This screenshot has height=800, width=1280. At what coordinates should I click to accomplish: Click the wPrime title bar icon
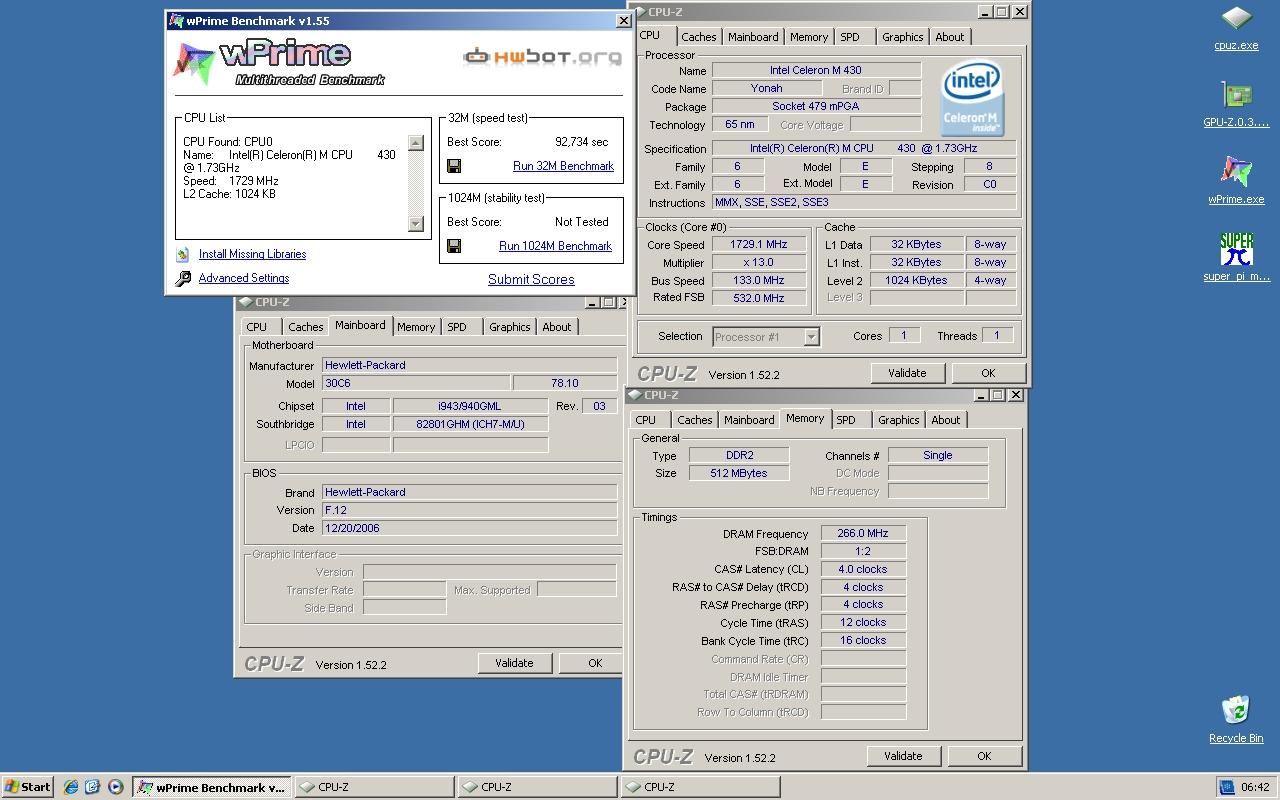176,20
